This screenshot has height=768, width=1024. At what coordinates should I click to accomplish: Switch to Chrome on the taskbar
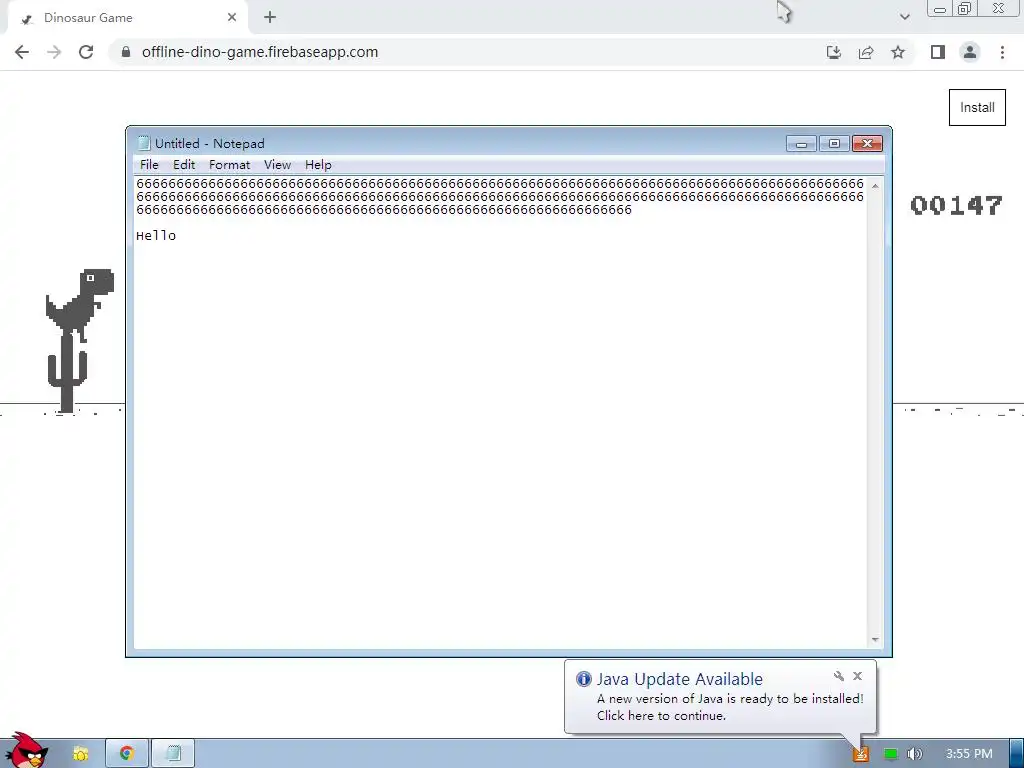pyautogui.click(x=127, y=754)
